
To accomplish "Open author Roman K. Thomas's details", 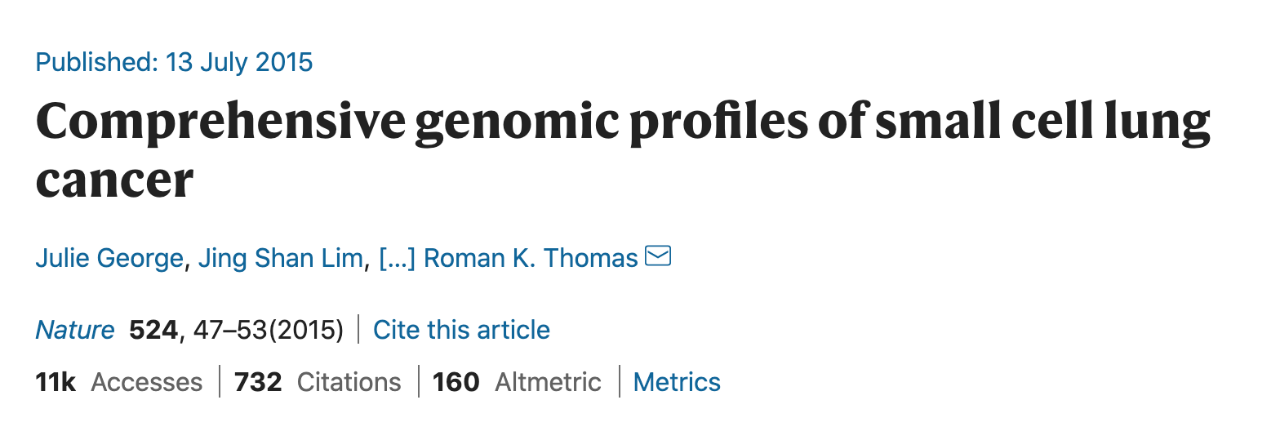I will point(531,259).
